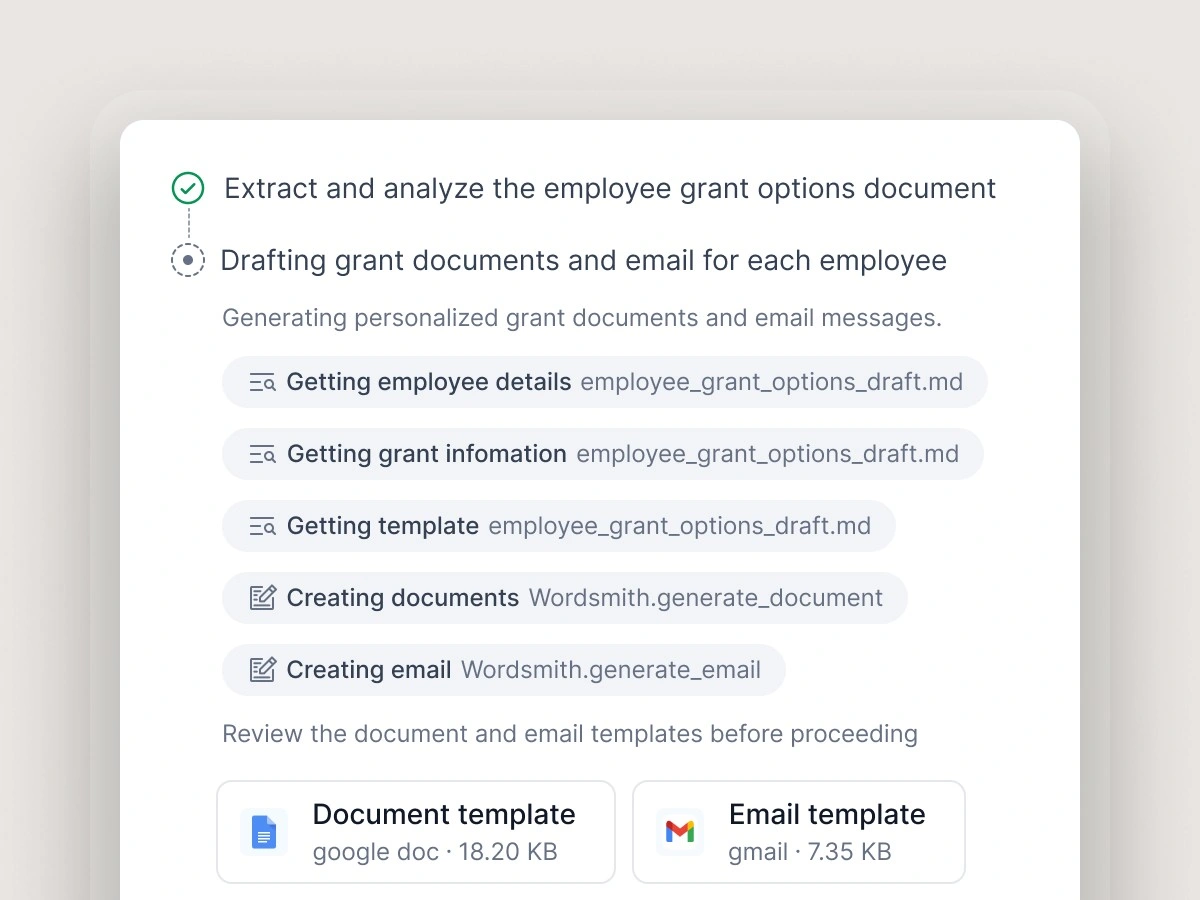Click 'Drafting grant documents and email for each employee'
Screen dimensions: 1200x900
(584, 261)
